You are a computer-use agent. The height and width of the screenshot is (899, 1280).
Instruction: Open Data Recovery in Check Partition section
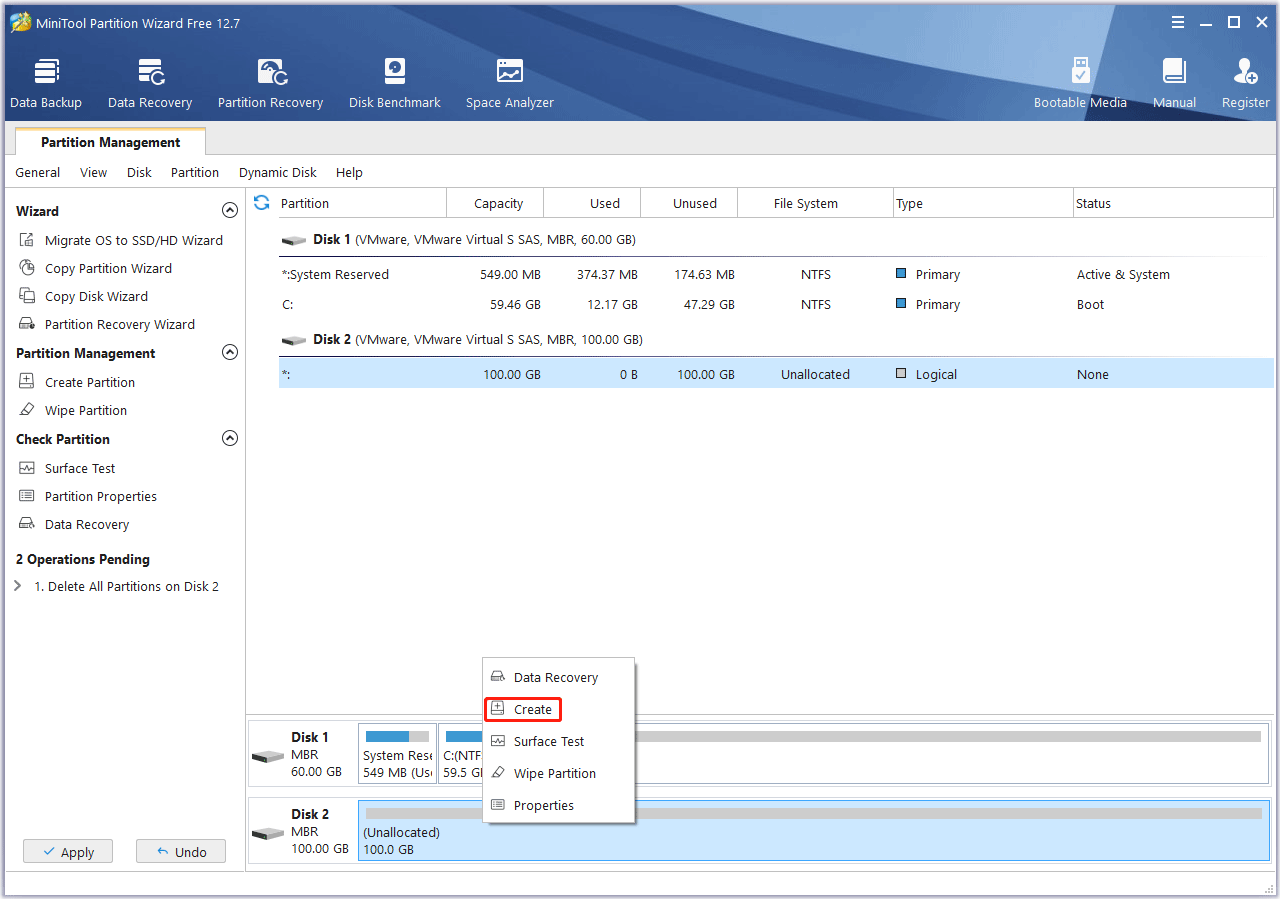click(74, 524)
